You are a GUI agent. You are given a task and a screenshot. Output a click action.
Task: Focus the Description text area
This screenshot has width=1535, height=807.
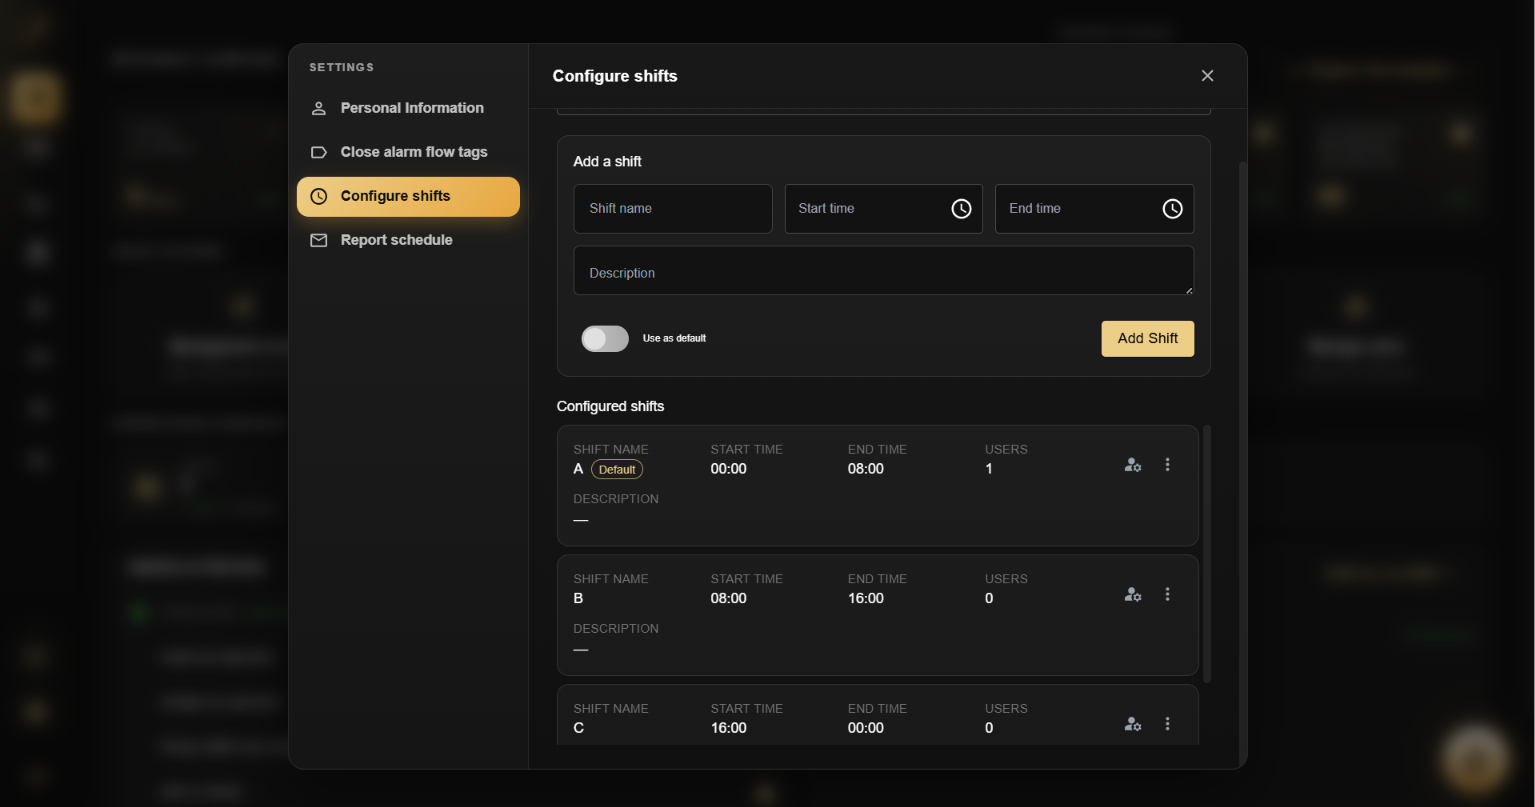[884, 271]
